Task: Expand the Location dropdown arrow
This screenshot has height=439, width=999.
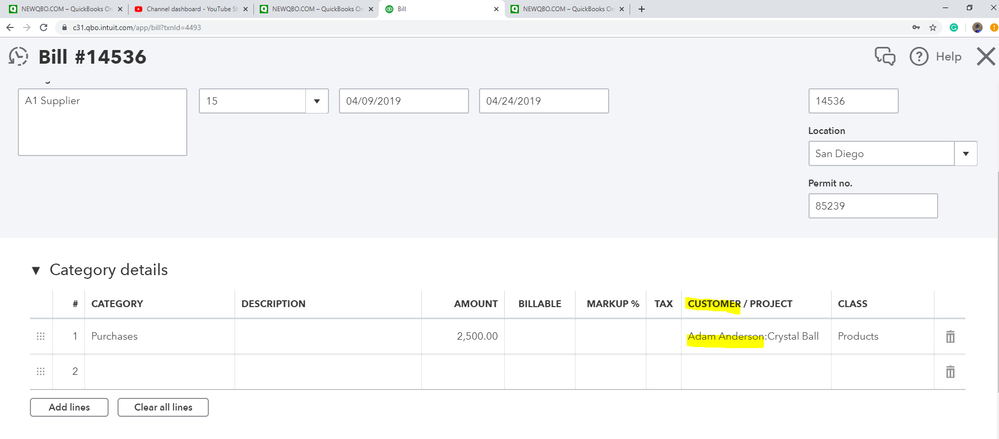Action: [x=965, y=154]
